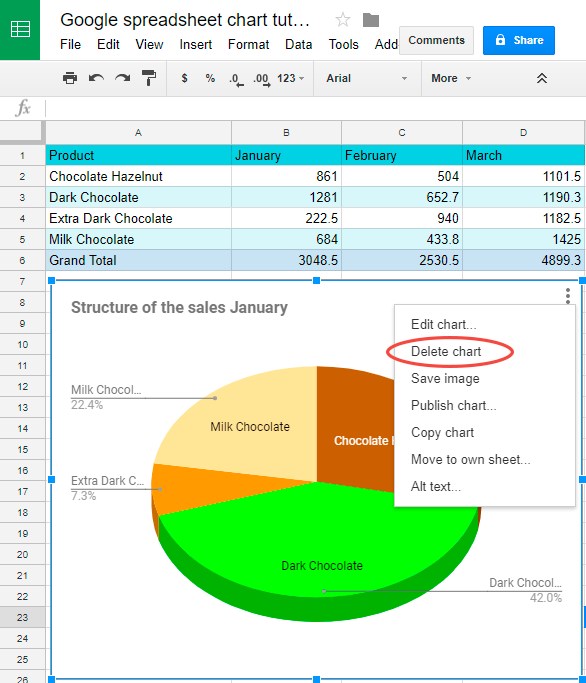Click the Grand Total cell
The width and height of the screenshot is (586, 683).
coord(139,260)
